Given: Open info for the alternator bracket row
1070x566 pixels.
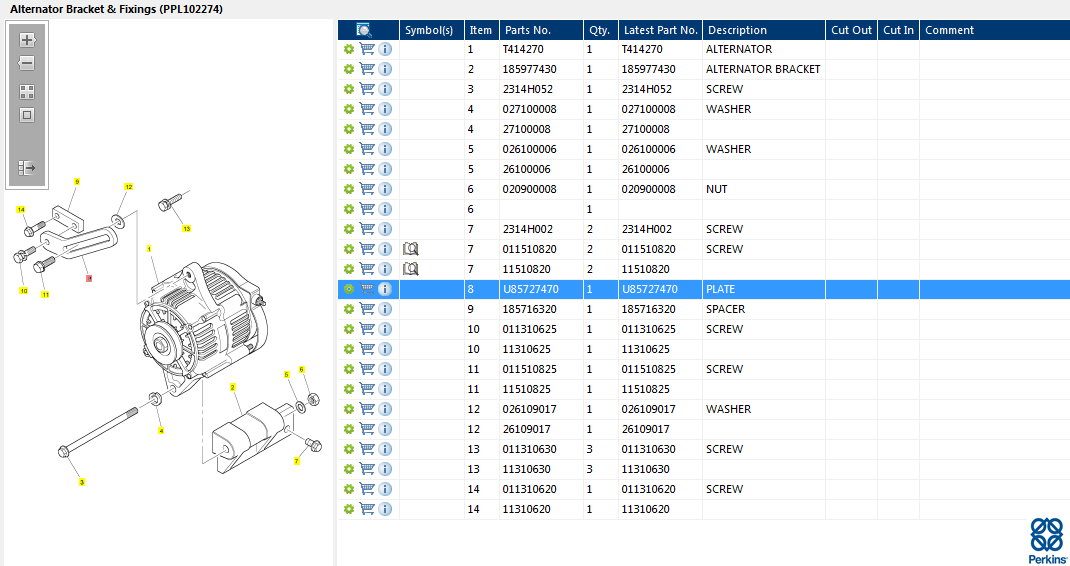Looking at the screenshot, I should pos(385,69).
